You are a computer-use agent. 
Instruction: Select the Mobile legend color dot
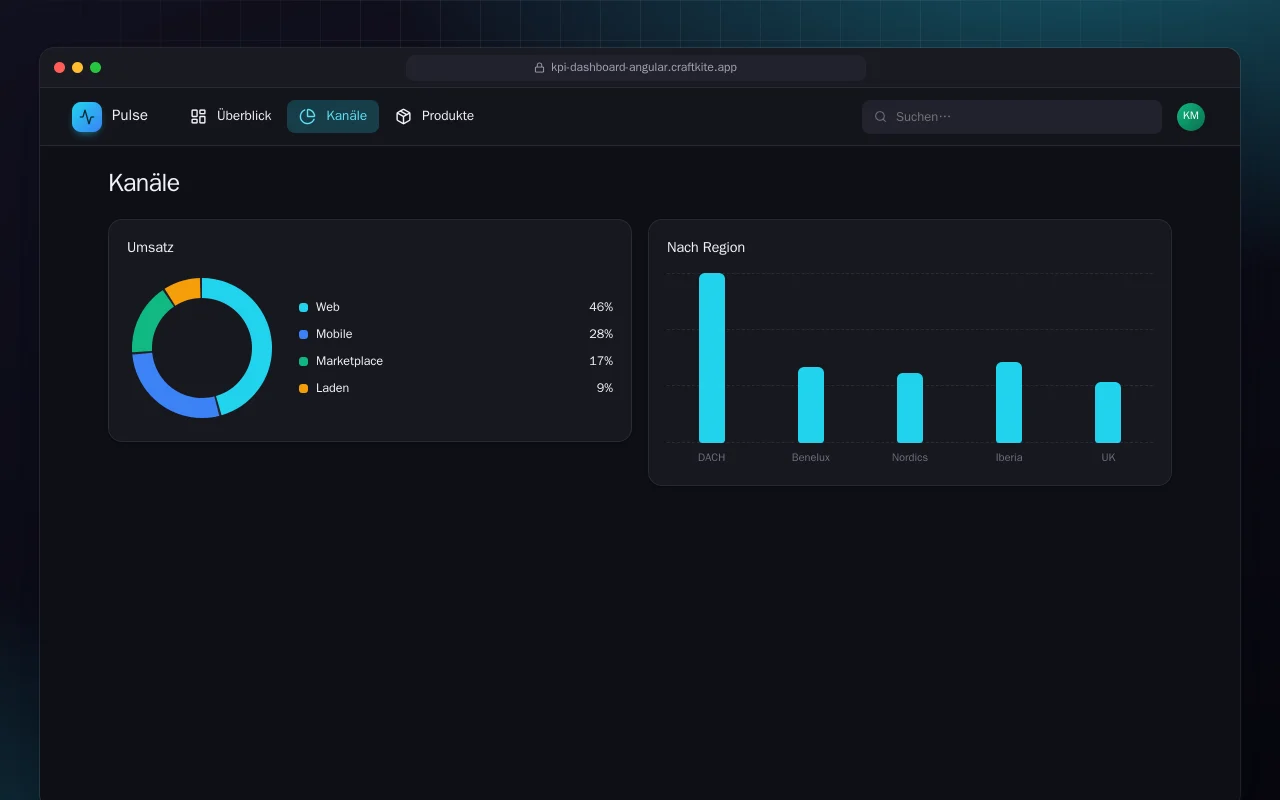pyautogui.click(x=304, y=334)
